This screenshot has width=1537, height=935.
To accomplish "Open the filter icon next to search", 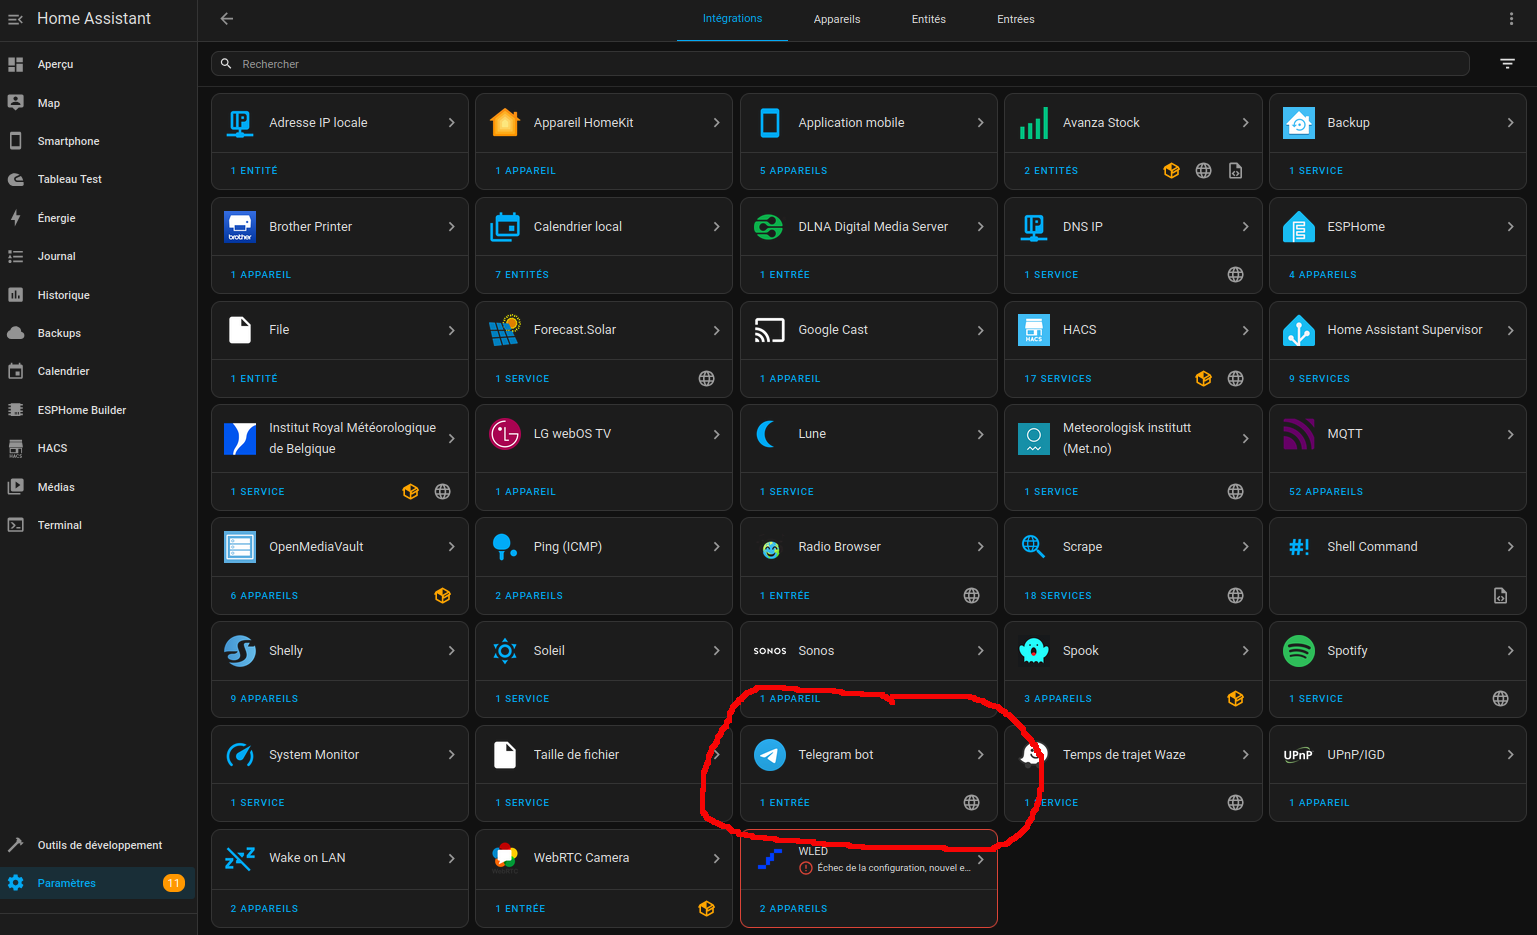I will [1507, 64].
